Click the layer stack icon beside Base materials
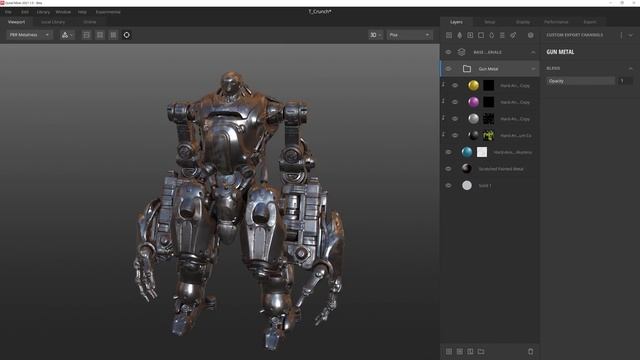The height and width of the screenshot is (360, 640). 462,52
